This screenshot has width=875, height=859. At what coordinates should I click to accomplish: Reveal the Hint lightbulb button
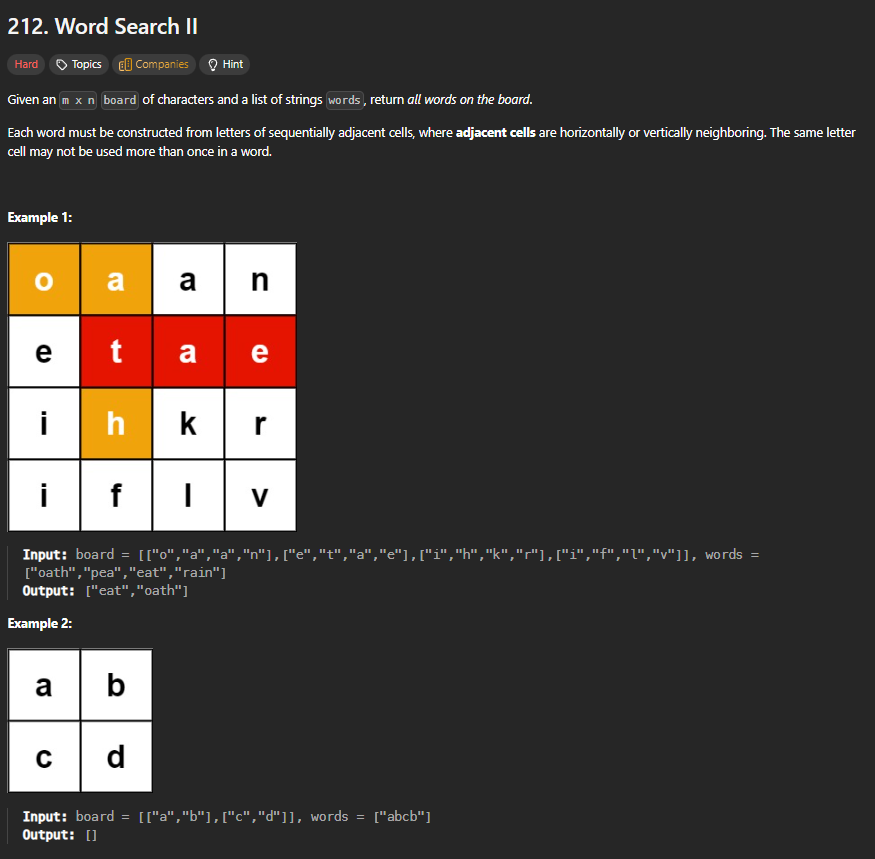click(225, 64)
